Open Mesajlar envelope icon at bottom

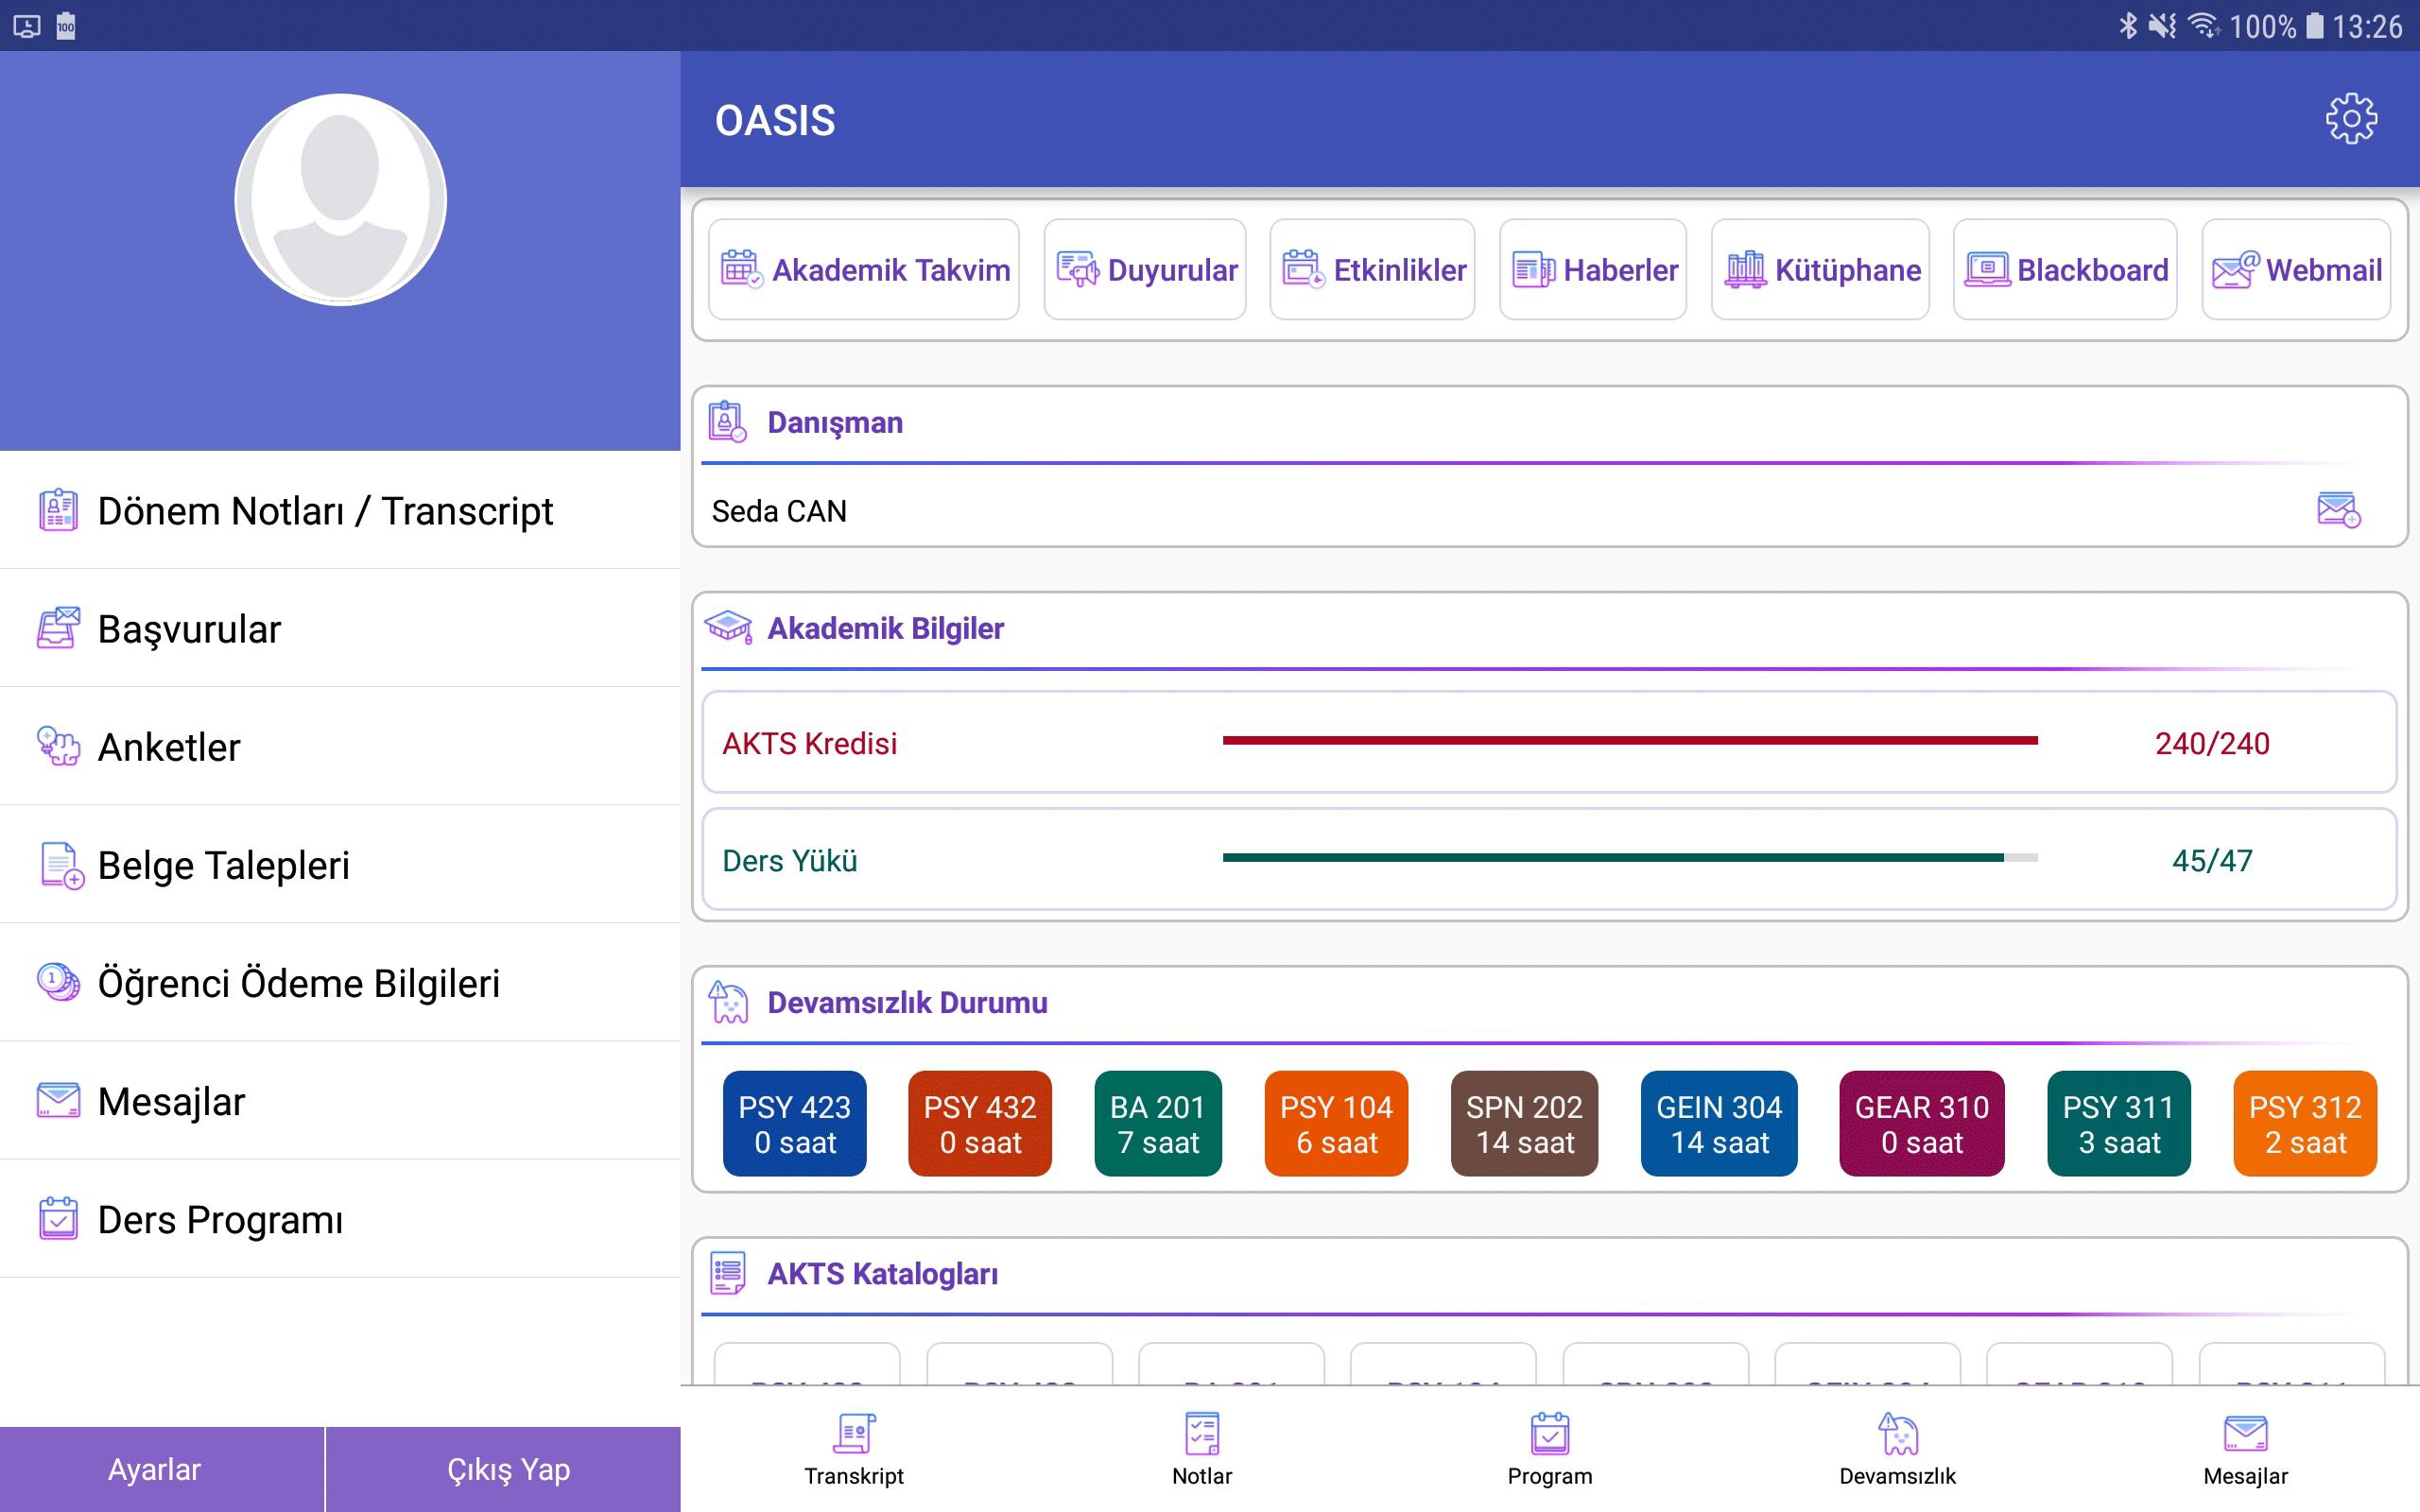click(2245, 1435)
